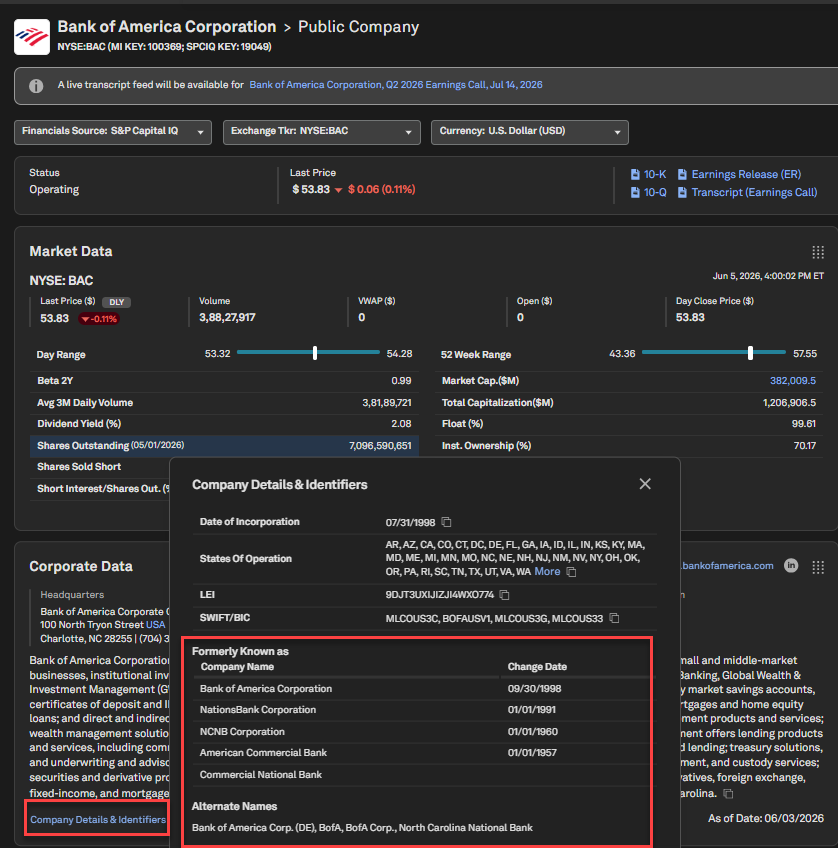The width and height of the screenshot is (838, 848).
Task: View the Transcript (Earnings Call) link
Action: 748,193
